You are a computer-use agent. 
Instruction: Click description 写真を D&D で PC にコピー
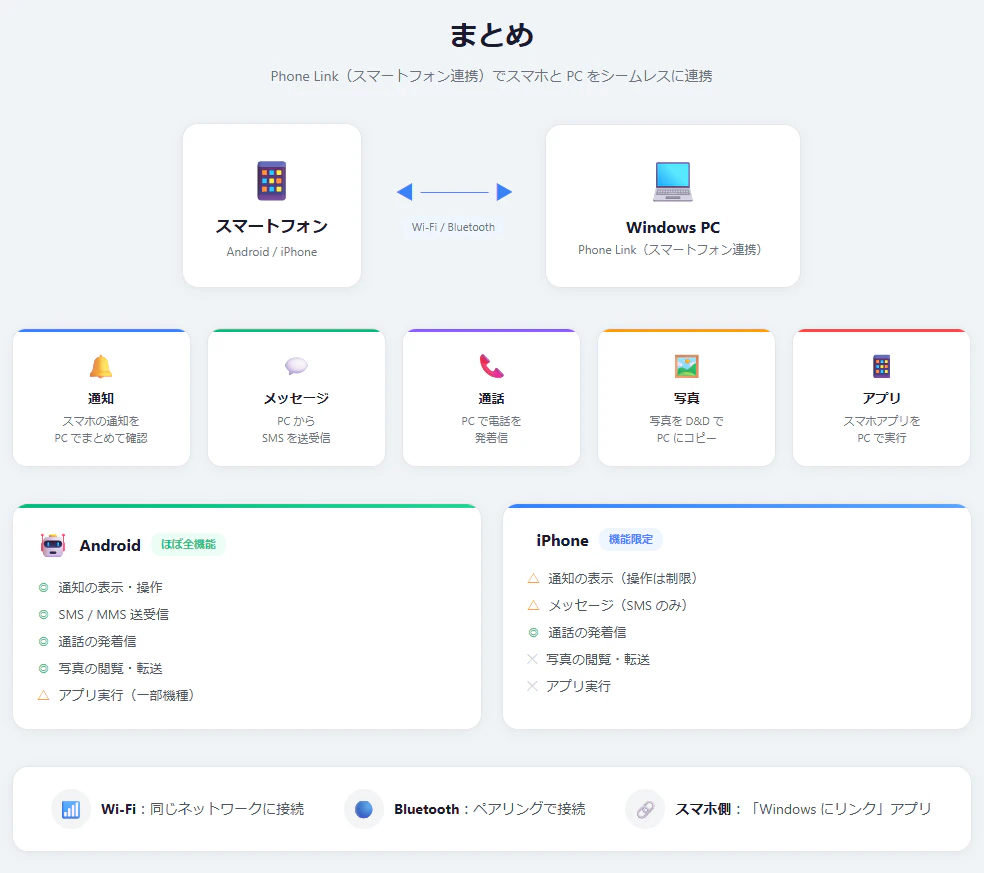click(687, 429)
